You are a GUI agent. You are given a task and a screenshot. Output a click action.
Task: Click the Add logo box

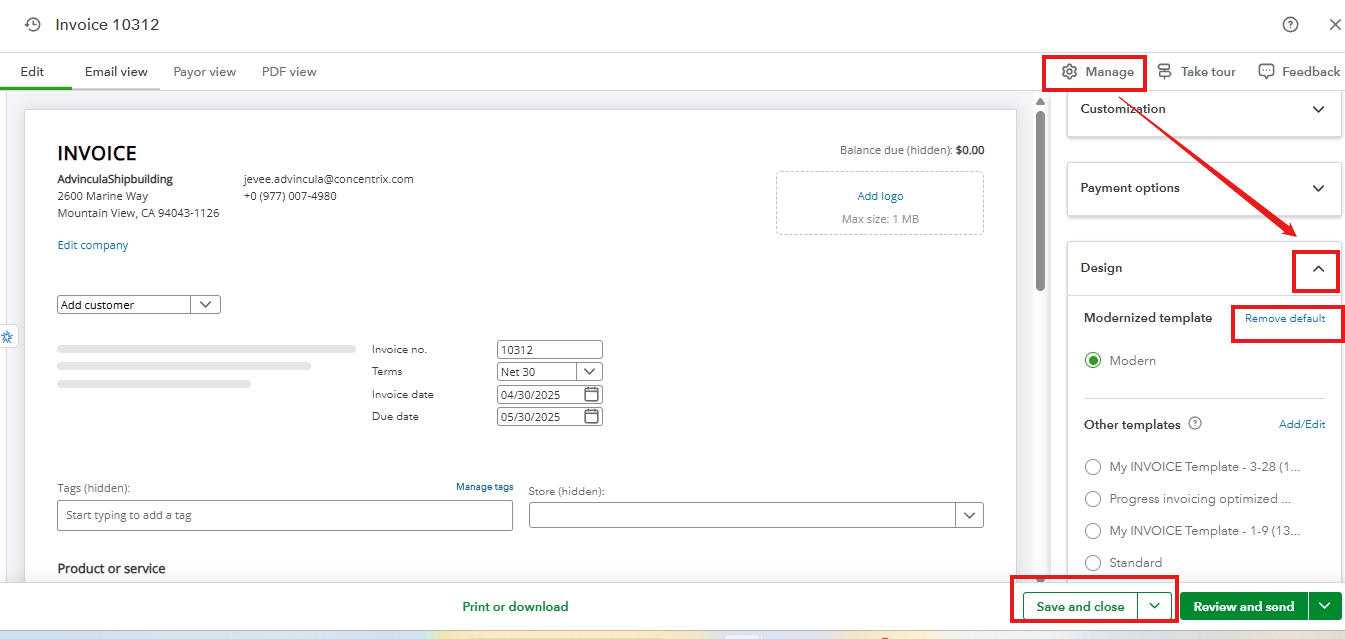[880, 203]
